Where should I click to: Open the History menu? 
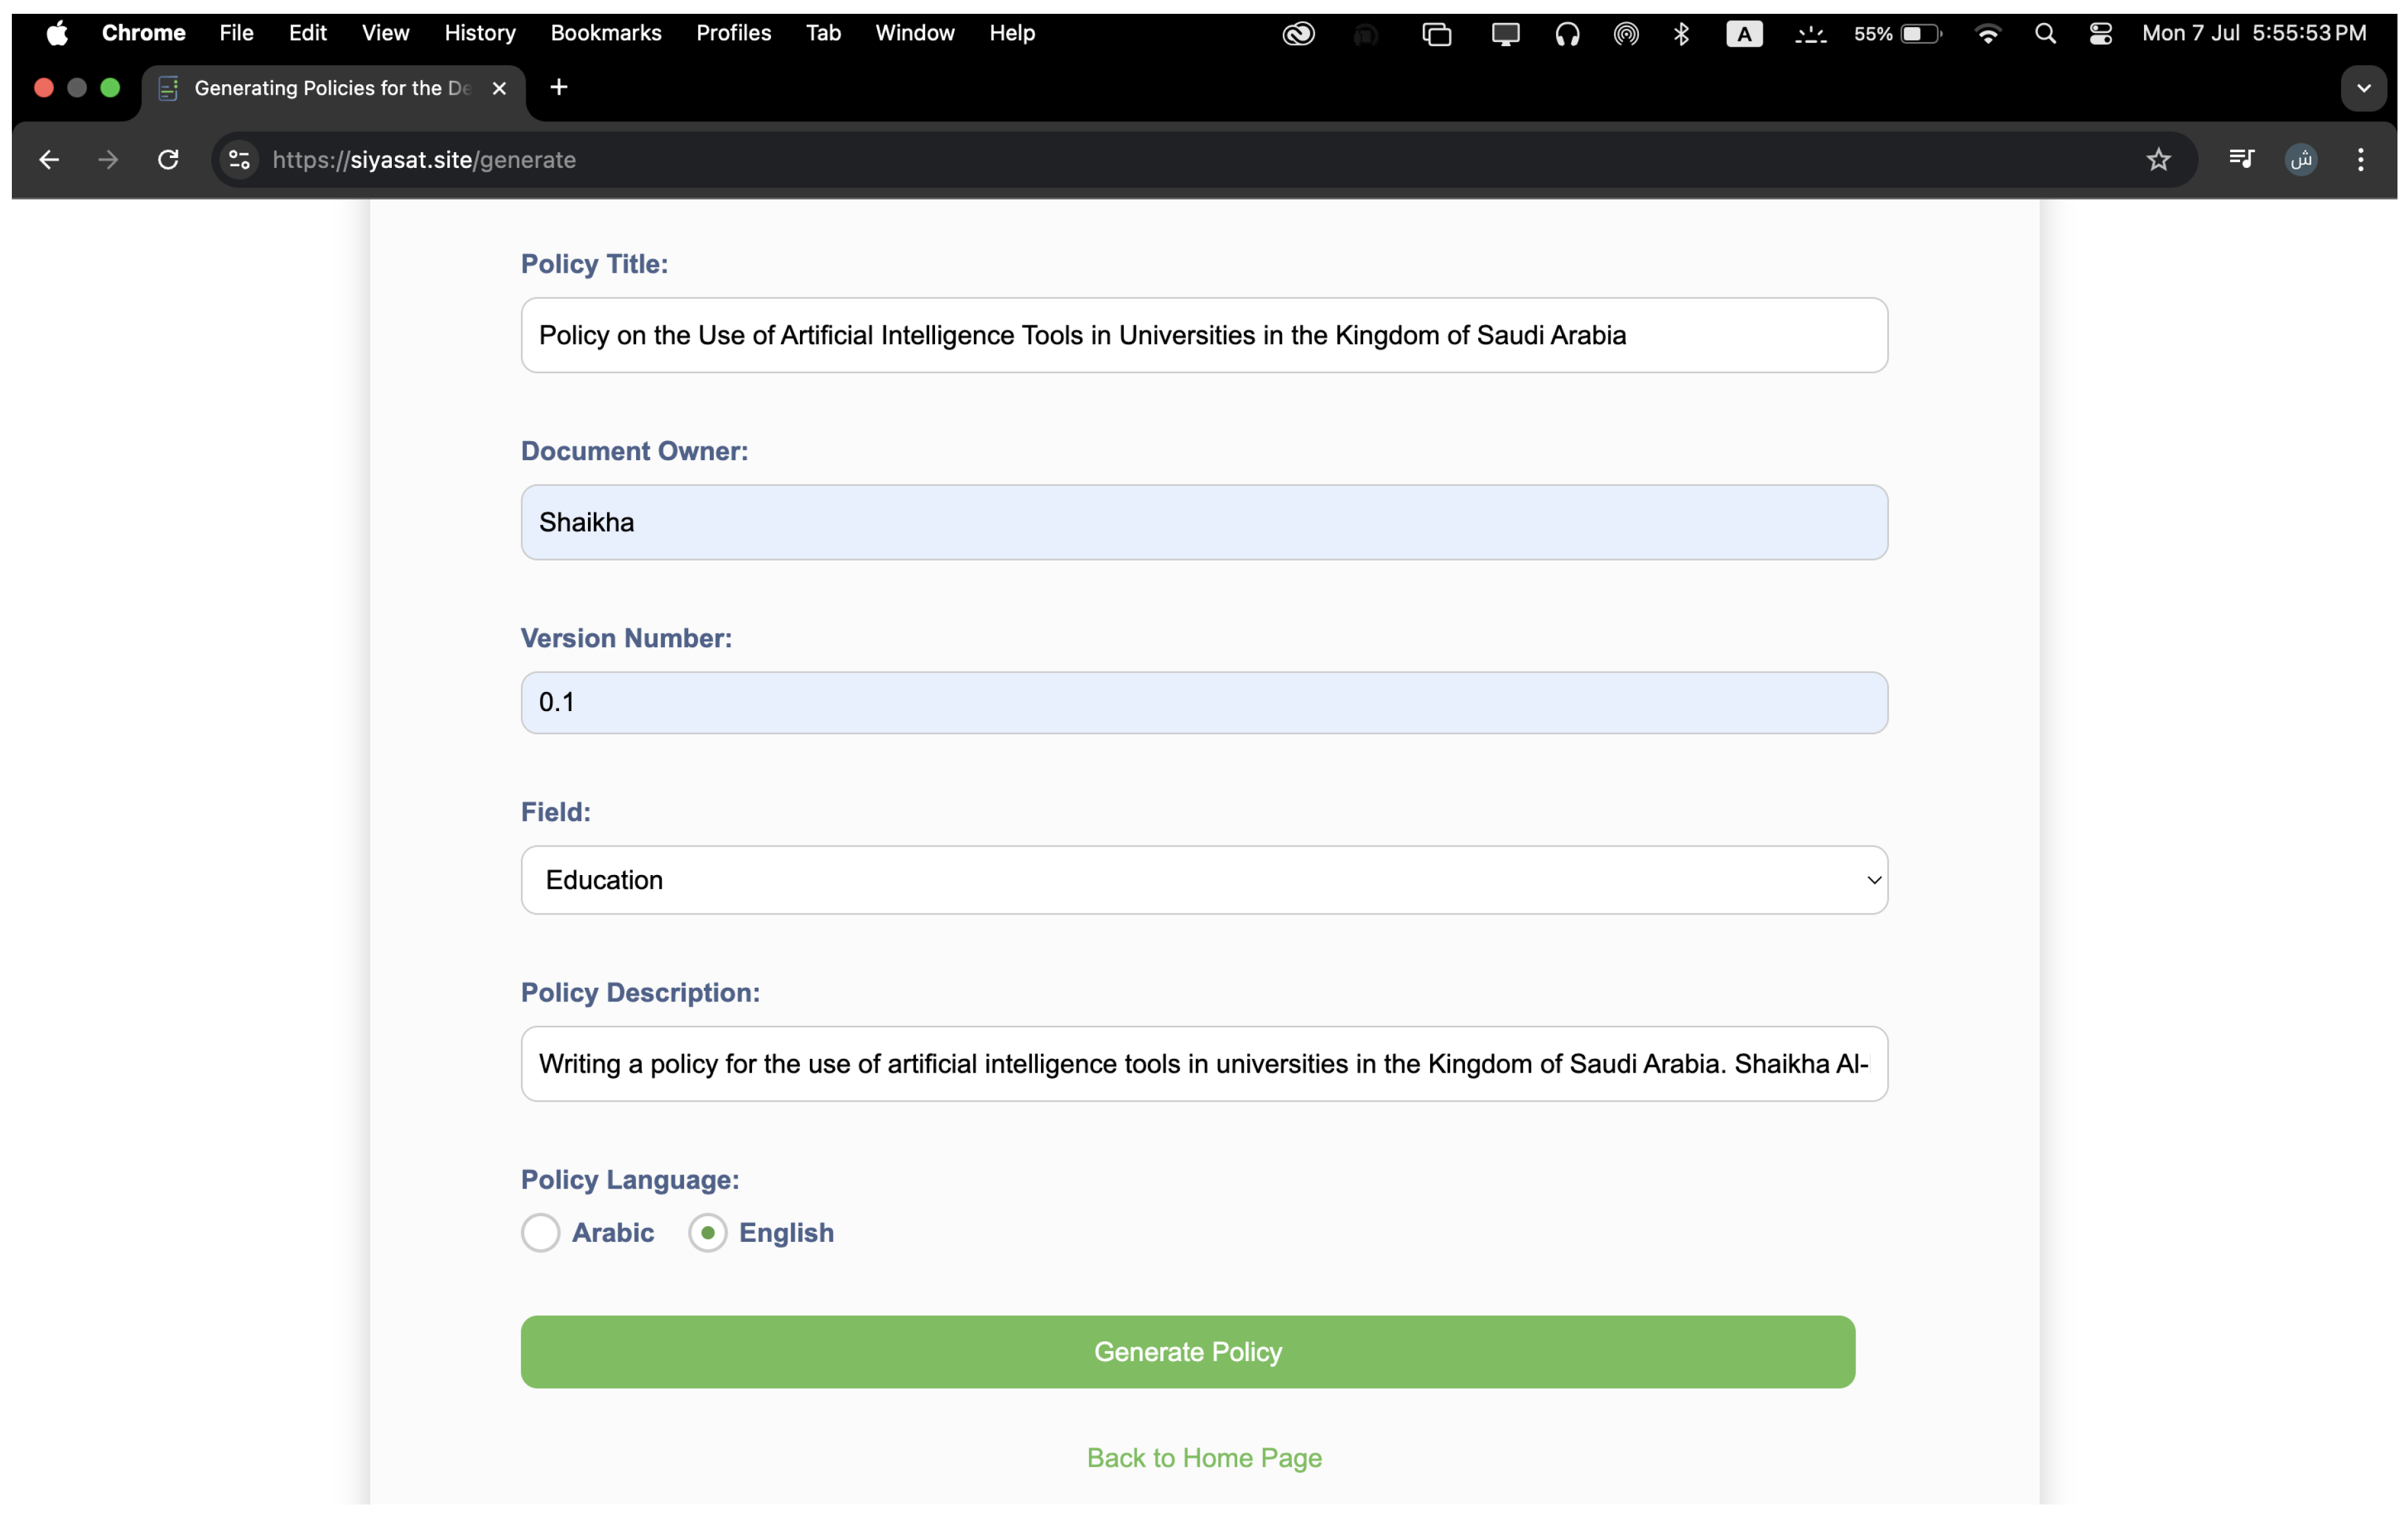tap(480, 34)
